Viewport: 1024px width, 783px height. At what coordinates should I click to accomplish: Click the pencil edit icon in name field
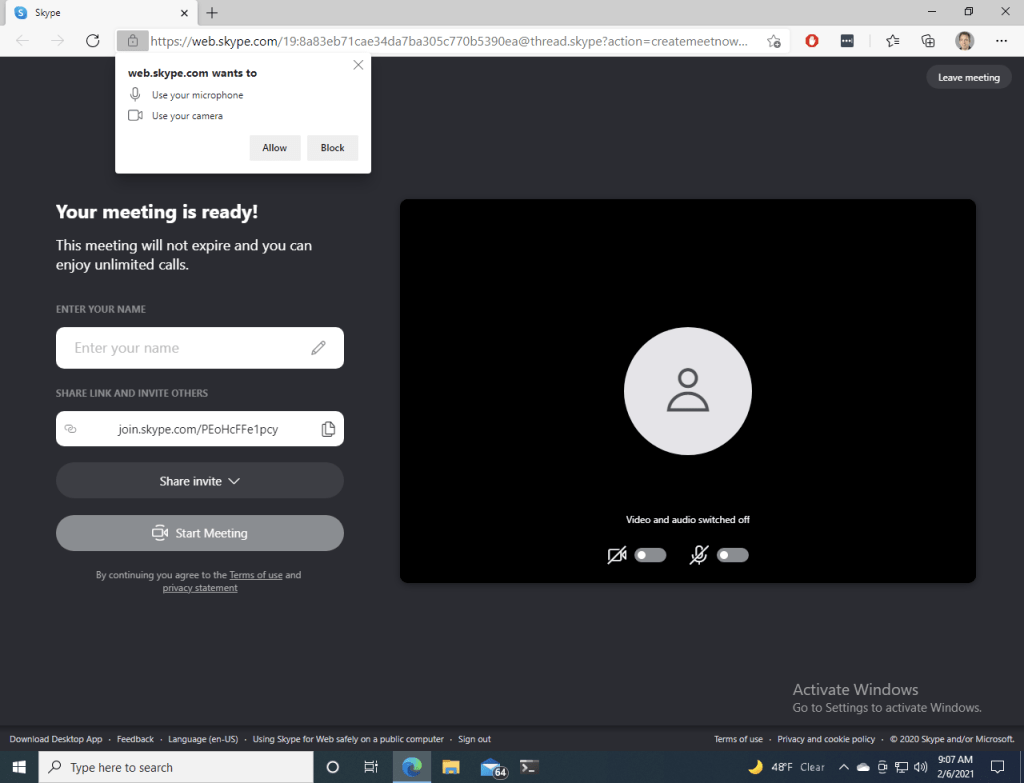click(x=318, y=348)
